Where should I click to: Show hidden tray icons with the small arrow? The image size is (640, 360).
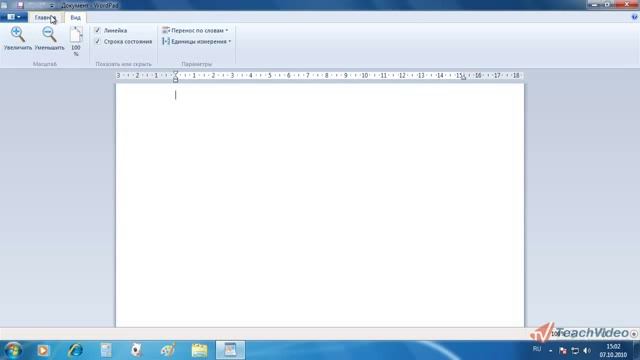551,351
